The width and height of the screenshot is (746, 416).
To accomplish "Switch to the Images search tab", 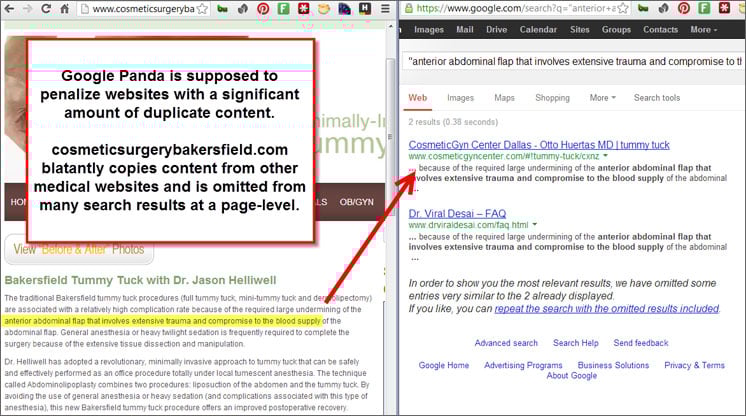I will (x=460, y=98).
